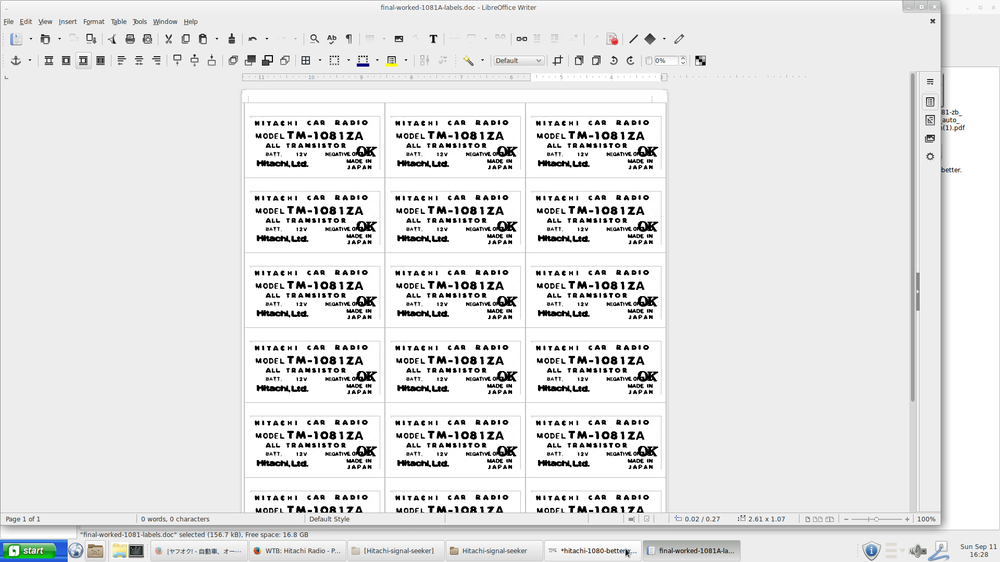This screenshot has width=1000, height=562.
Task: Click the Copy icon
Action: [x=186, y=39]
